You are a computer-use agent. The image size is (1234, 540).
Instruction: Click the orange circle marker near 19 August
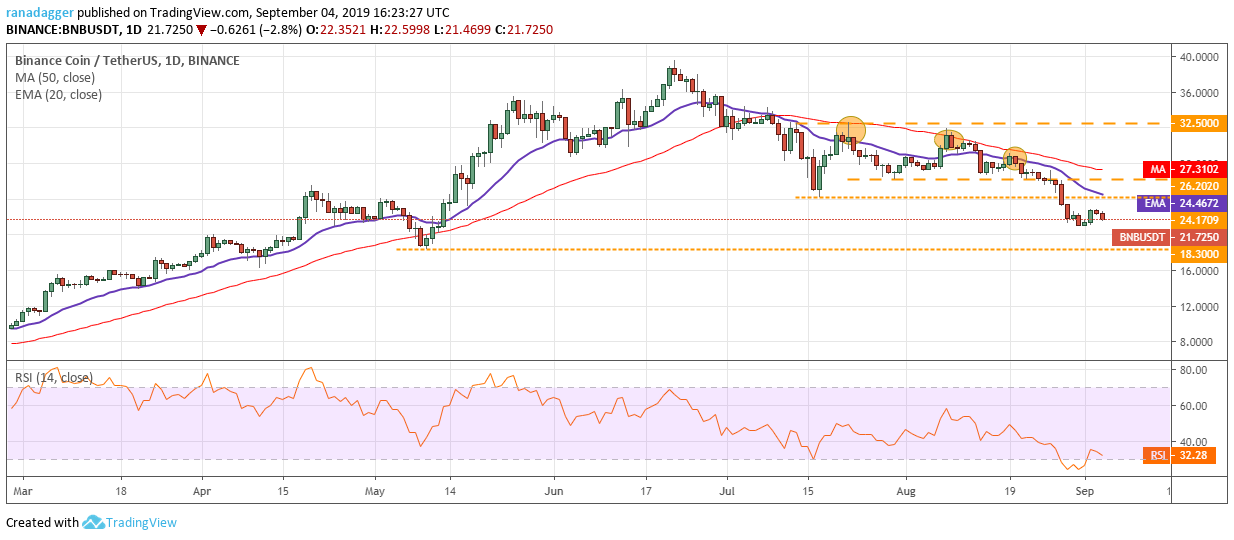[1015, 158]
